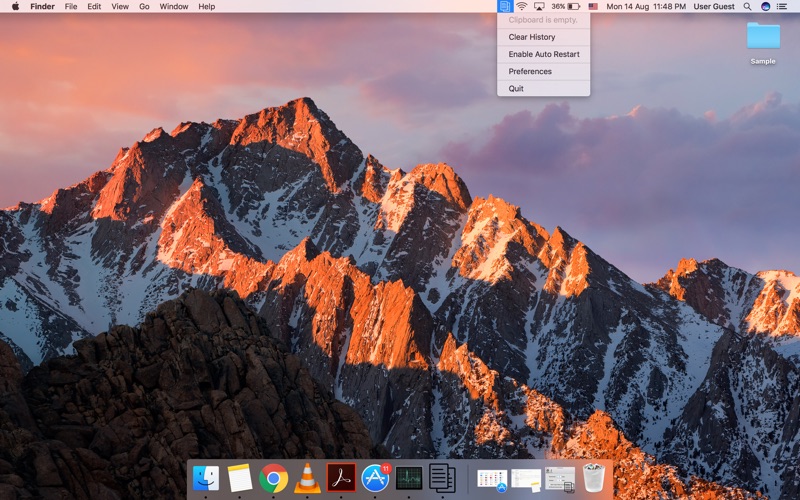Open the yellow Notes app in Dock
The height and width of the screenshot is (500, 800).
[239, 479]
